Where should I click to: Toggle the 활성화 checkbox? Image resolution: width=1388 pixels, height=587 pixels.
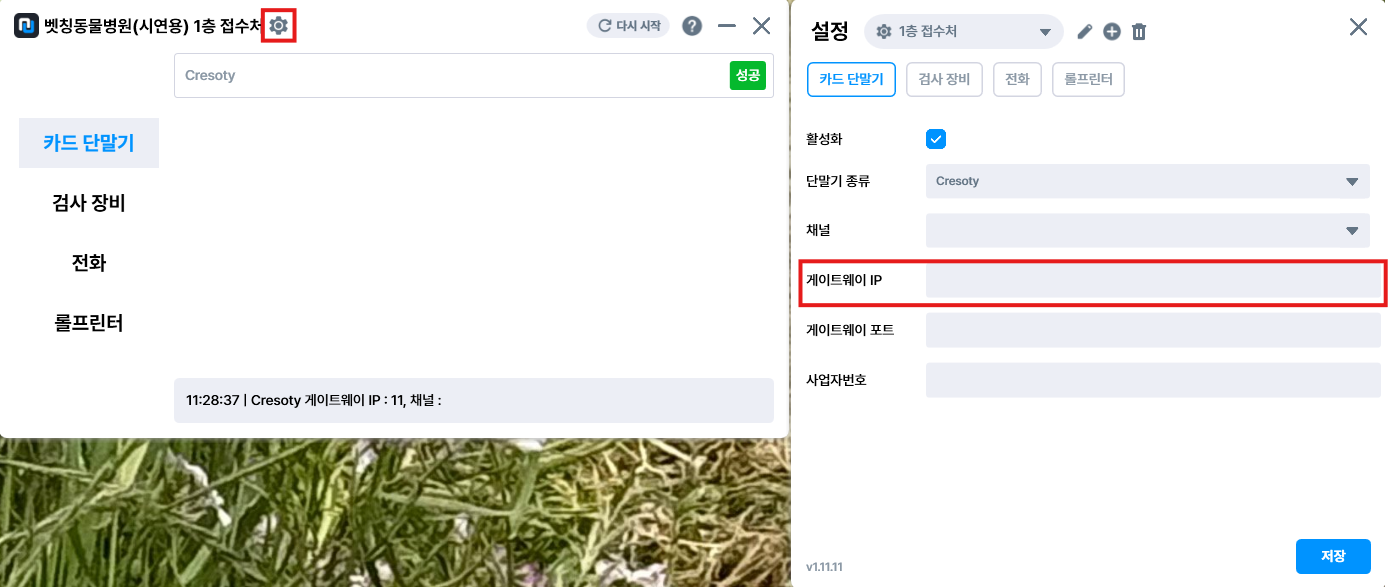(x=936, y=139)
